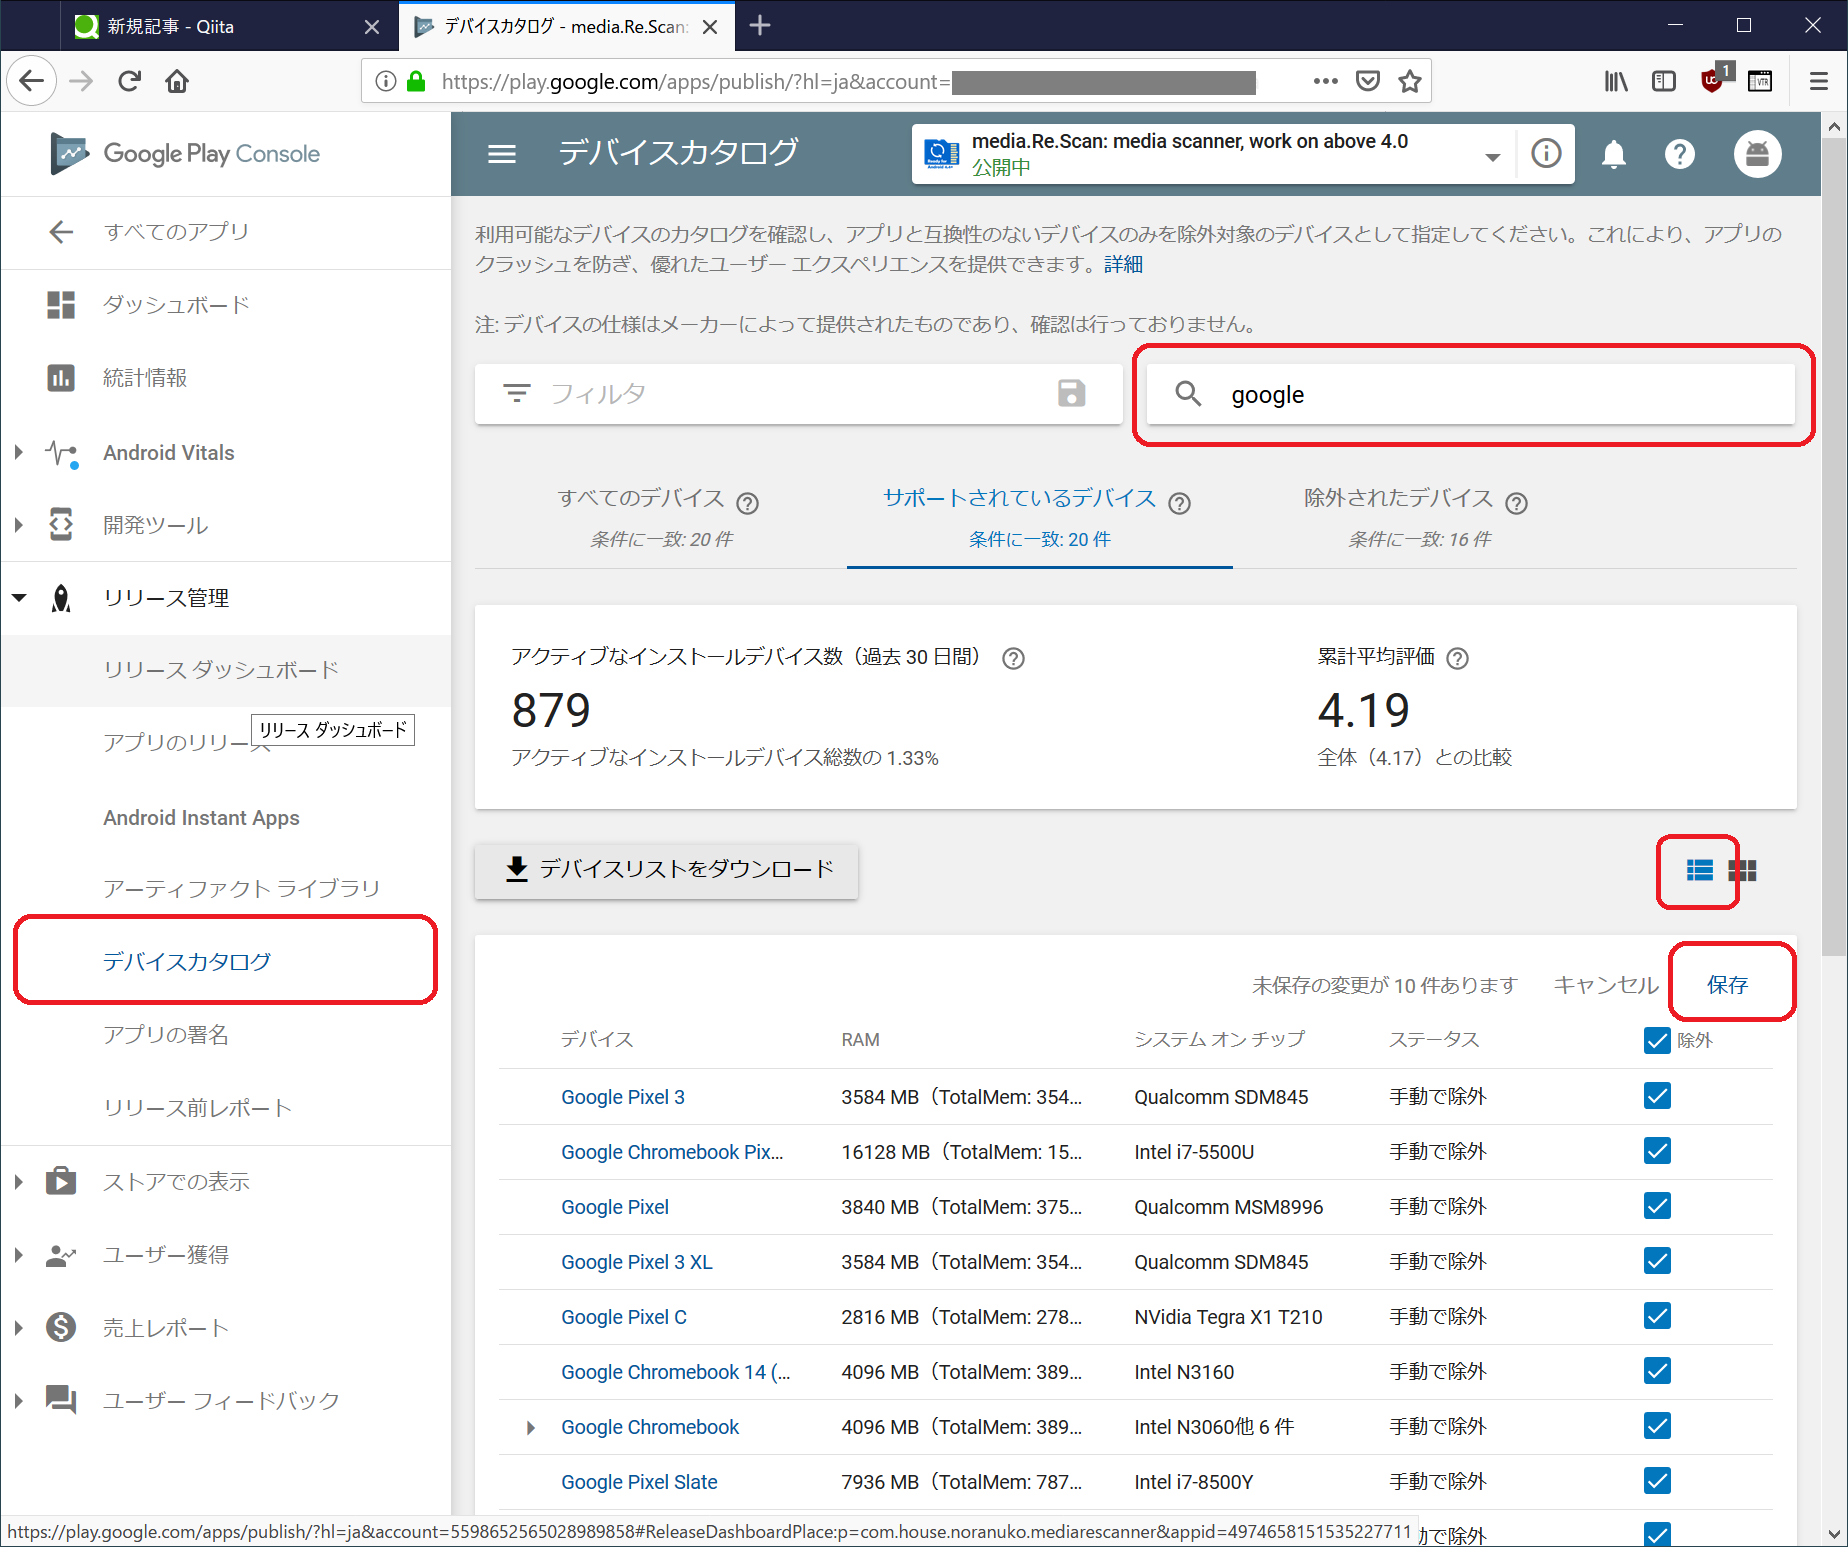Click the vertical page scrollbar
The height and width of the screenshot is (1547, 1848).
[x=1834, y=547]
